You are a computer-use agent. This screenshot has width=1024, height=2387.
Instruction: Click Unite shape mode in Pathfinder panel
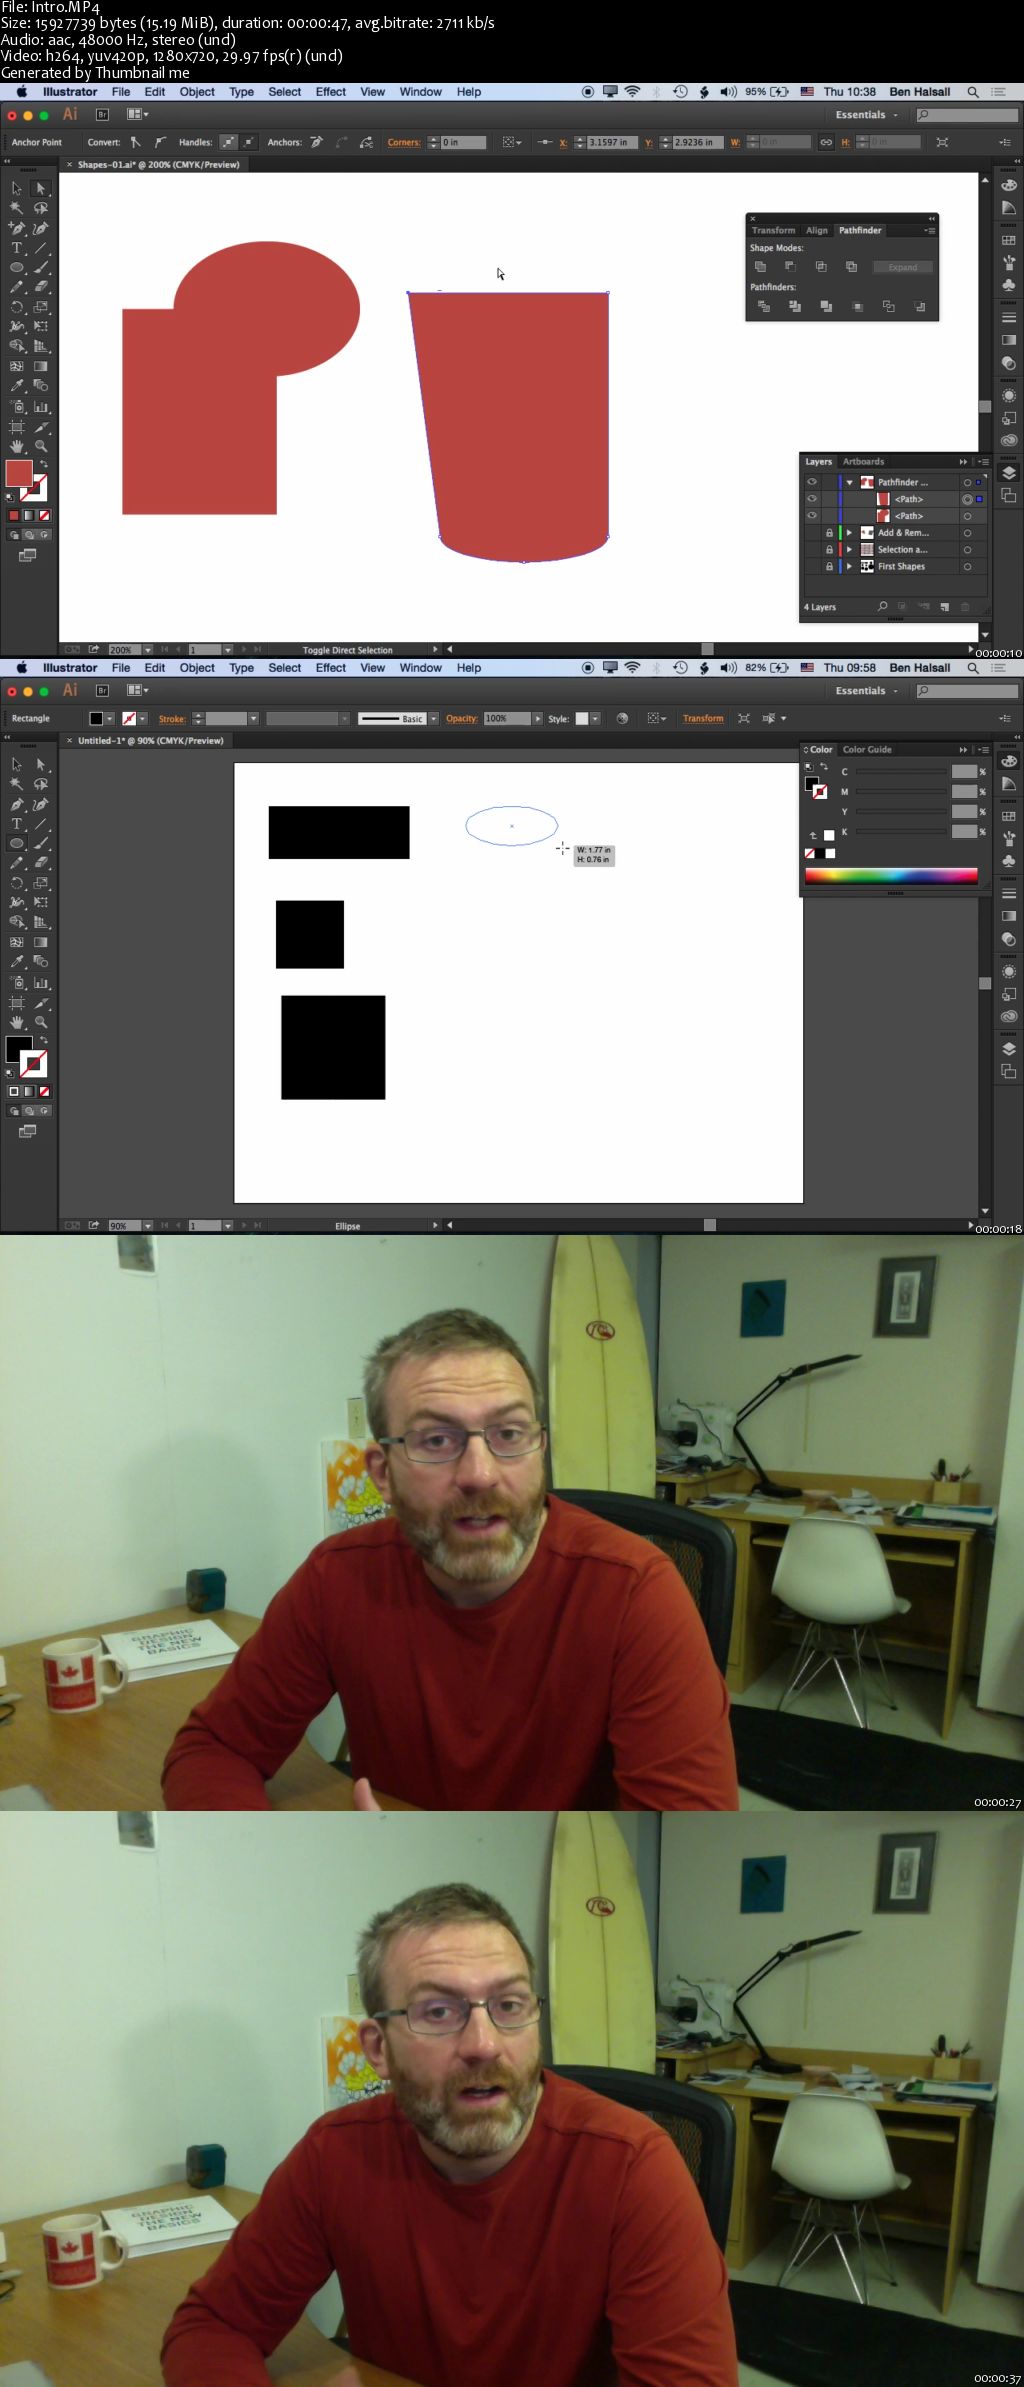click(761, 267)
